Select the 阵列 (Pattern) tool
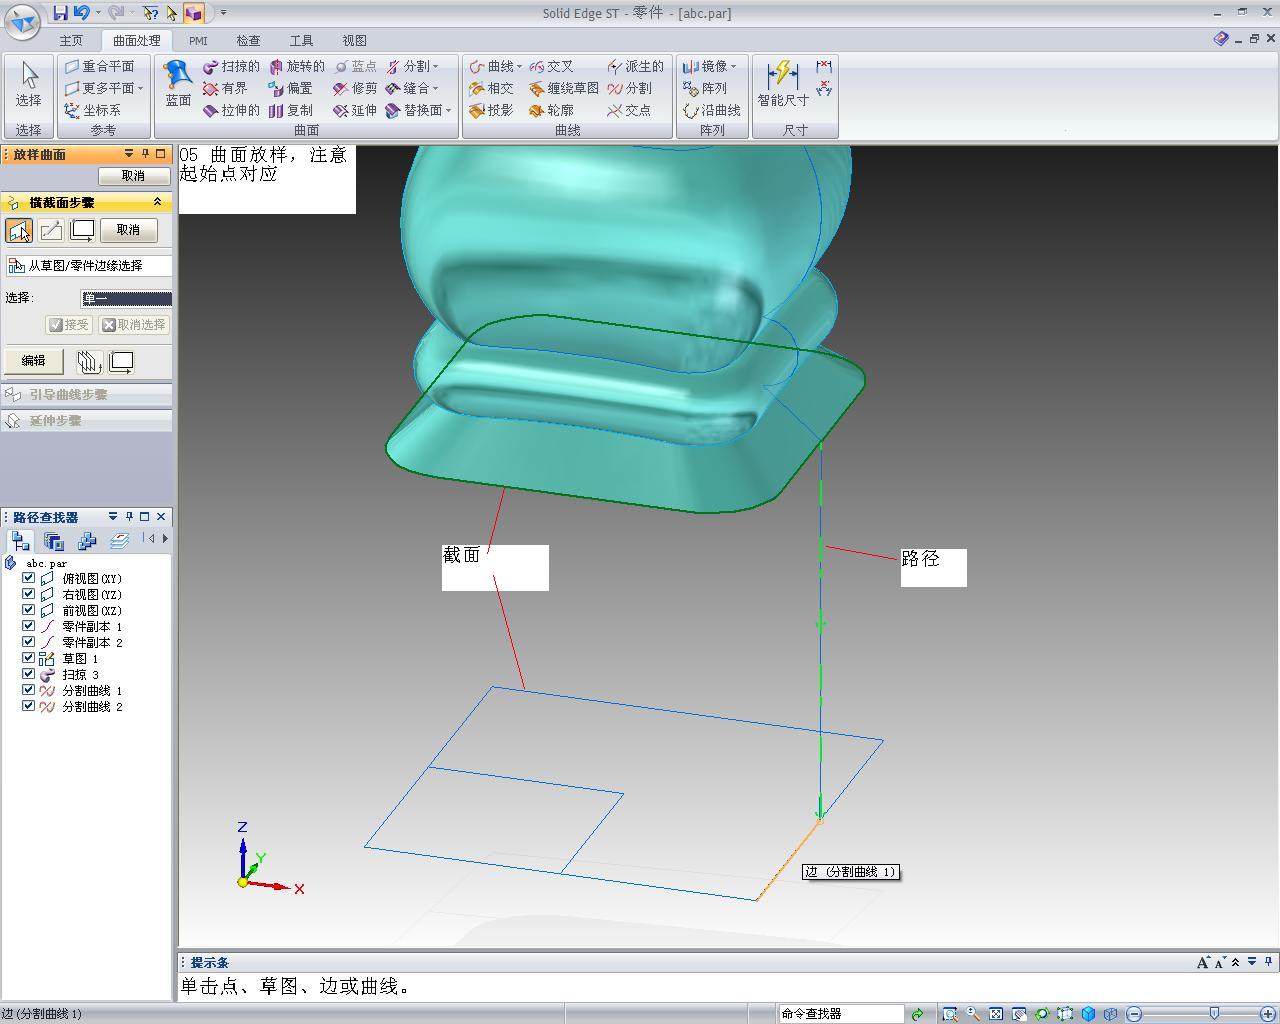The height and width of the screenshot is (1024, 1280). click(x=705, y=88)
